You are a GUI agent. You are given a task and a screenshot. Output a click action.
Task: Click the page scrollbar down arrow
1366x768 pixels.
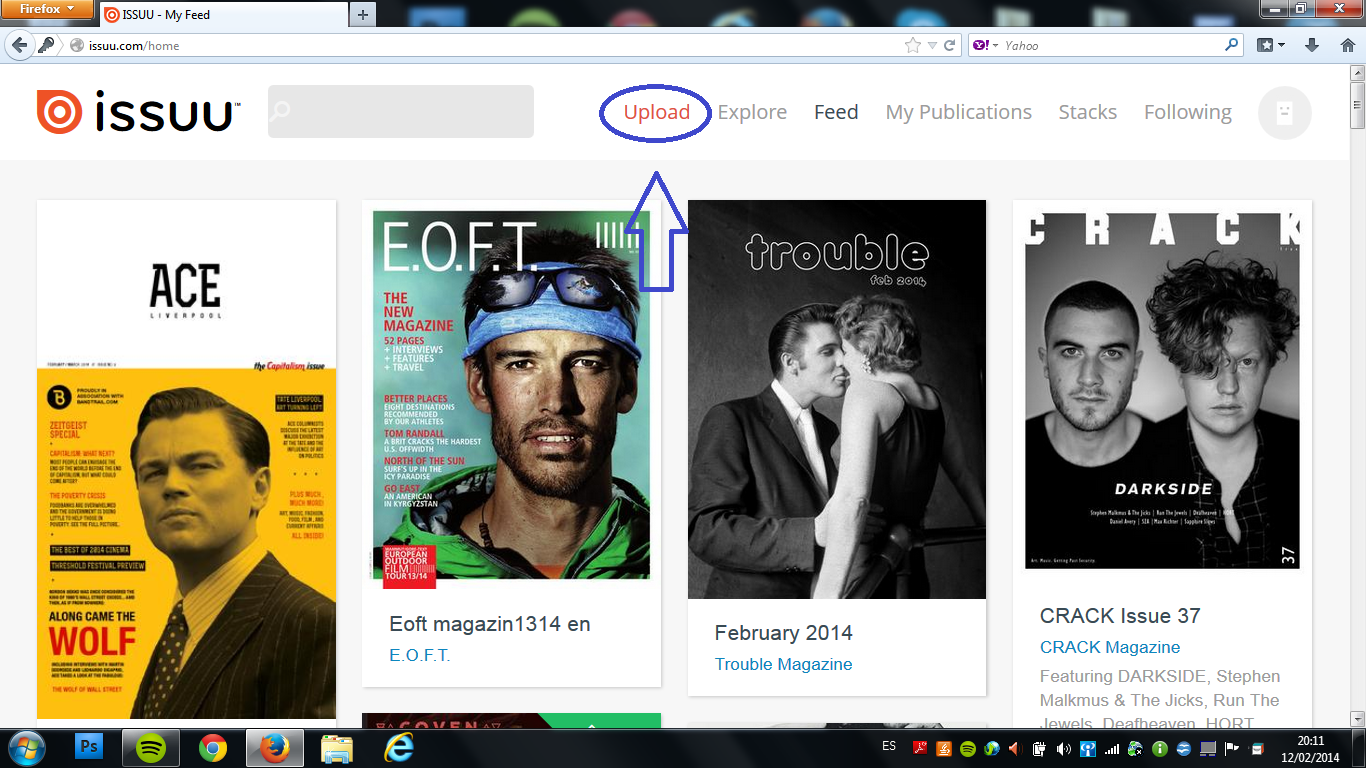pos(1357,718)
